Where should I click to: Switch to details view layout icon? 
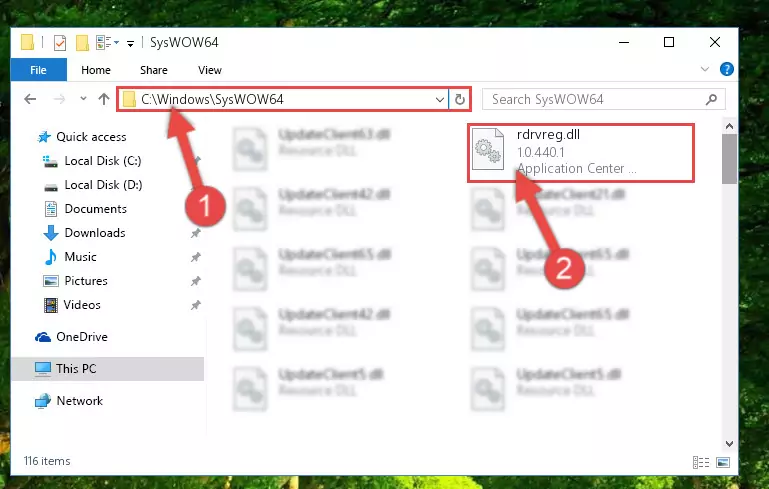[x=701, y=462]
